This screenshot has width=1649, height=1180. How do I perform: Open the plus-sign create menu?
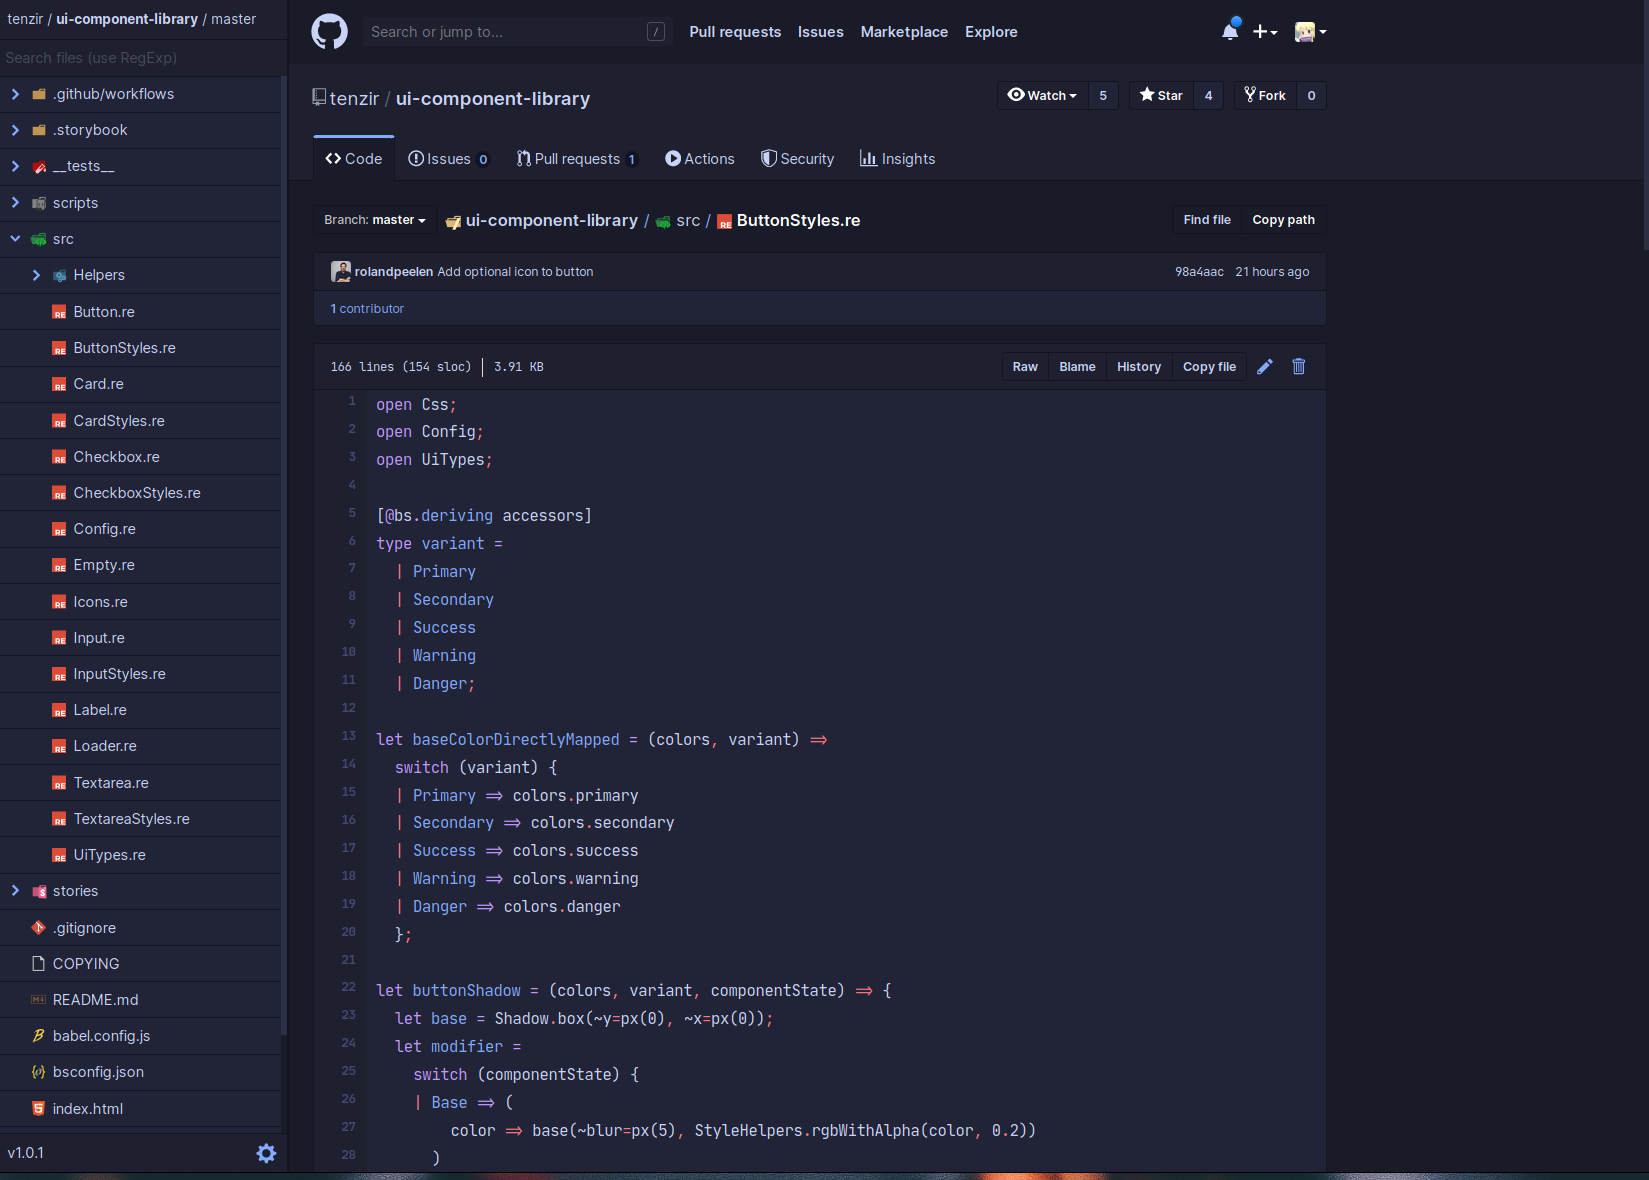1264,31
